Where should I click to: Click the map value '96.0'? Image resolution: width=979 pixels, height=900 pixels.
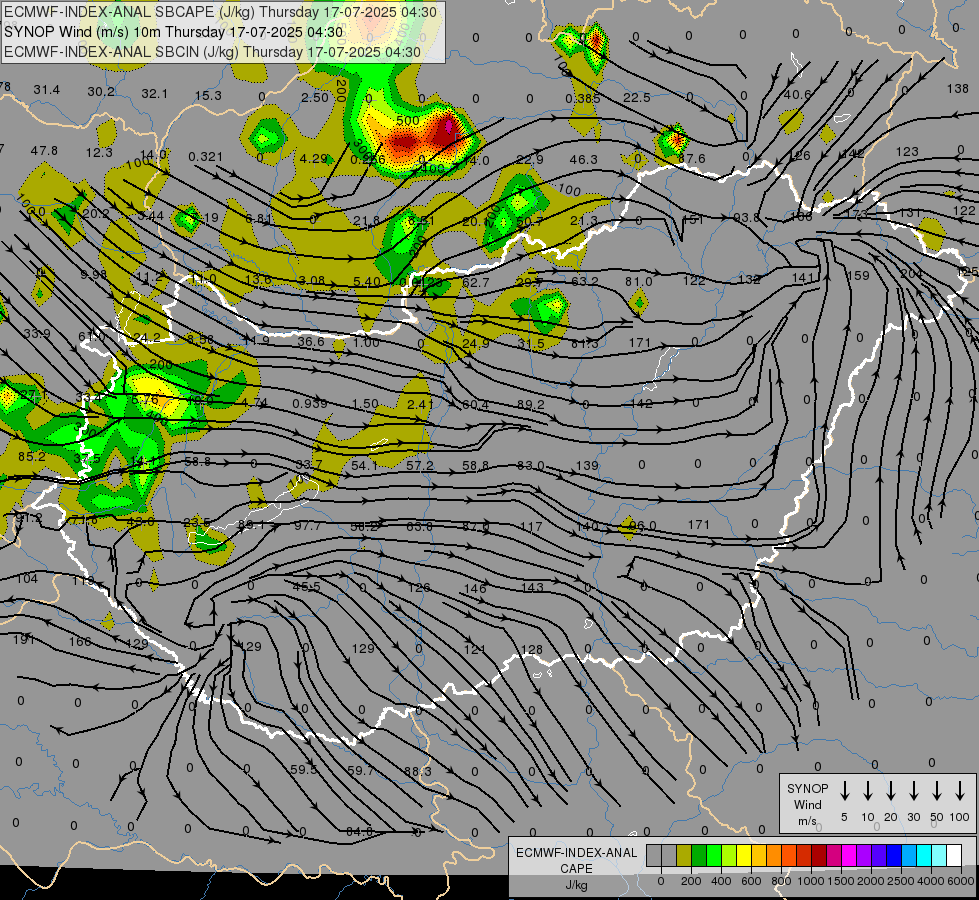pyautogui.click(x=642, y=526)
